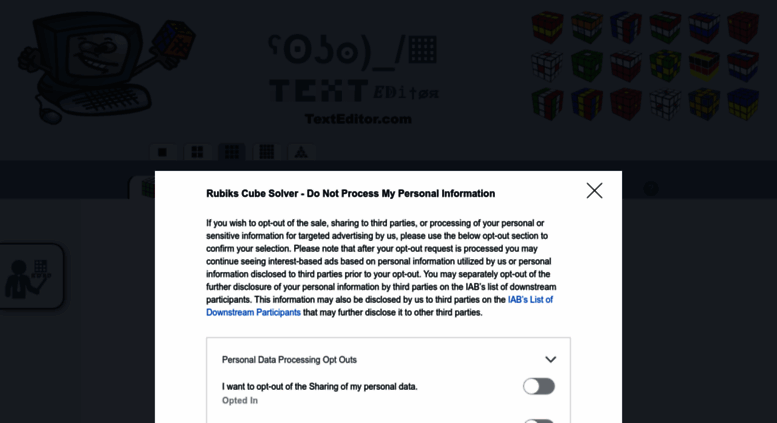This screenshot has width=777, height=423.
Task: Click the round icon right of the dialog
Action: pos(651,187)
